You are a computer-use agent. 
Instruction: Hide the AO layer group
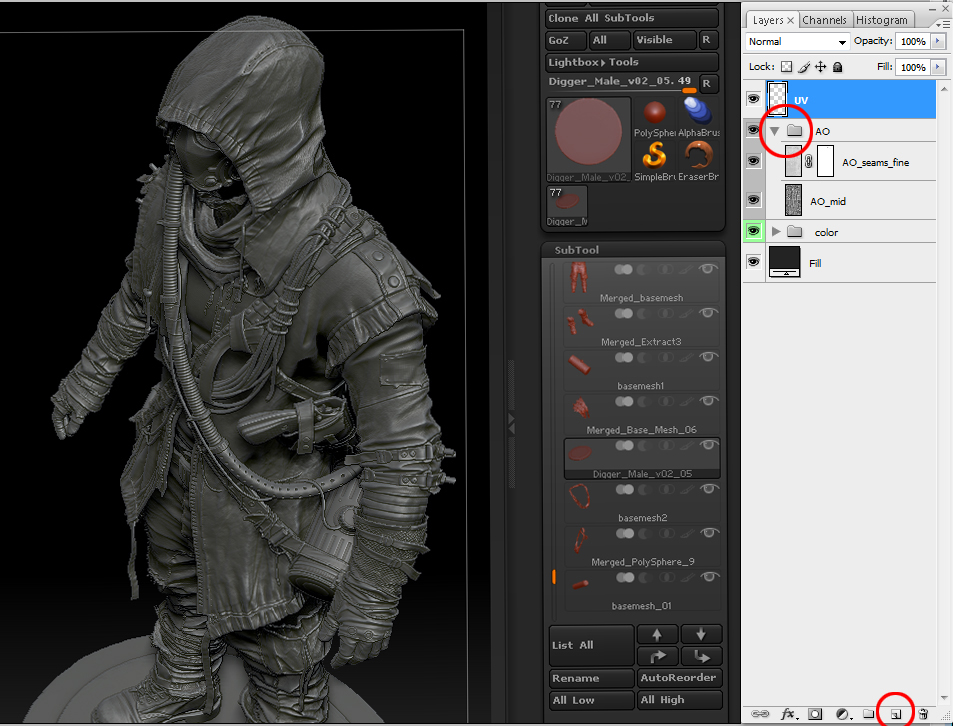[x=754, y=130]
